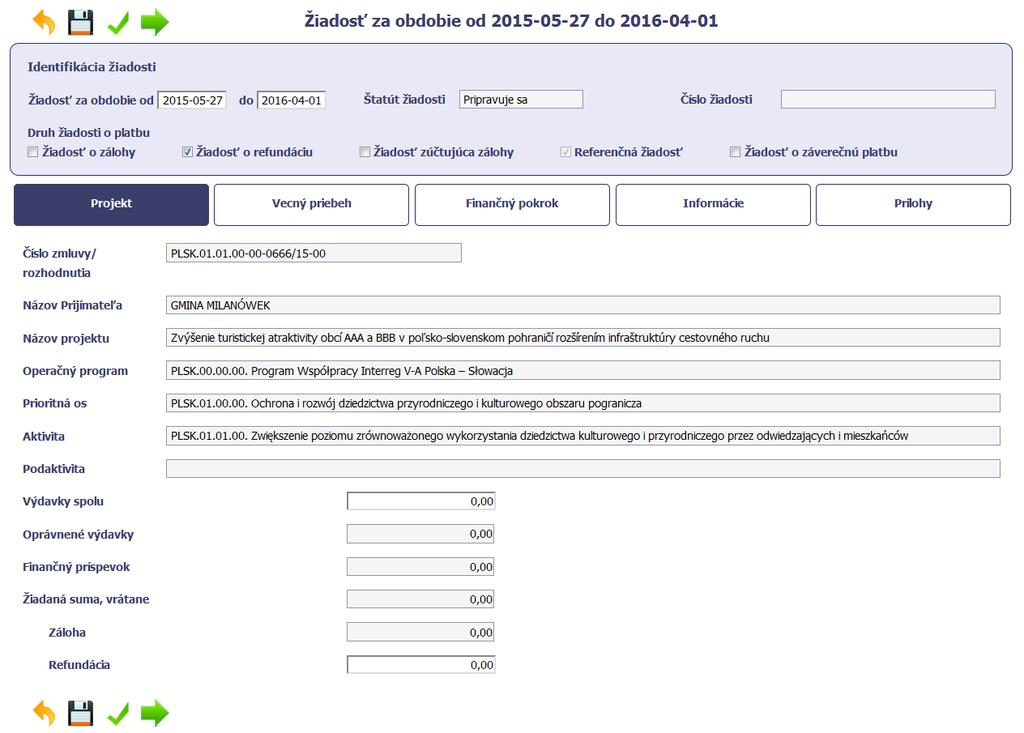
Task: Click the Prioritná os field
Action: tap(583, 403)
